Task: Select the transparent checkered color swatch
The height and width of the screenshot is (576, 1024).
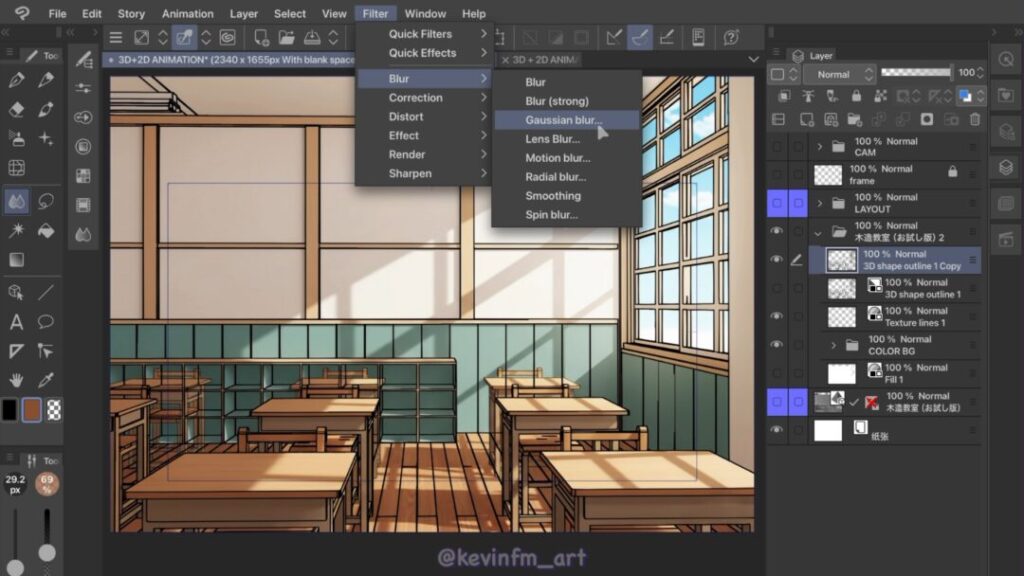Action: pyautogui.click(x=54, y=410)
